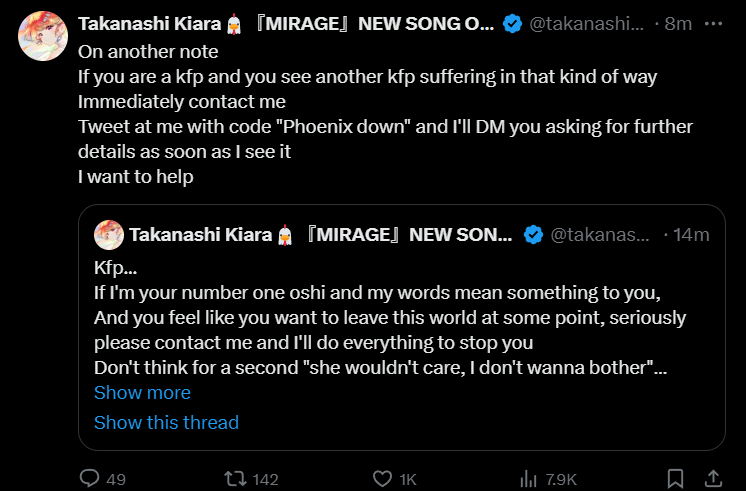Open the 14m quoted tweet timestamp
Viewport: 746px width, 491px height.
coord(692,235)
